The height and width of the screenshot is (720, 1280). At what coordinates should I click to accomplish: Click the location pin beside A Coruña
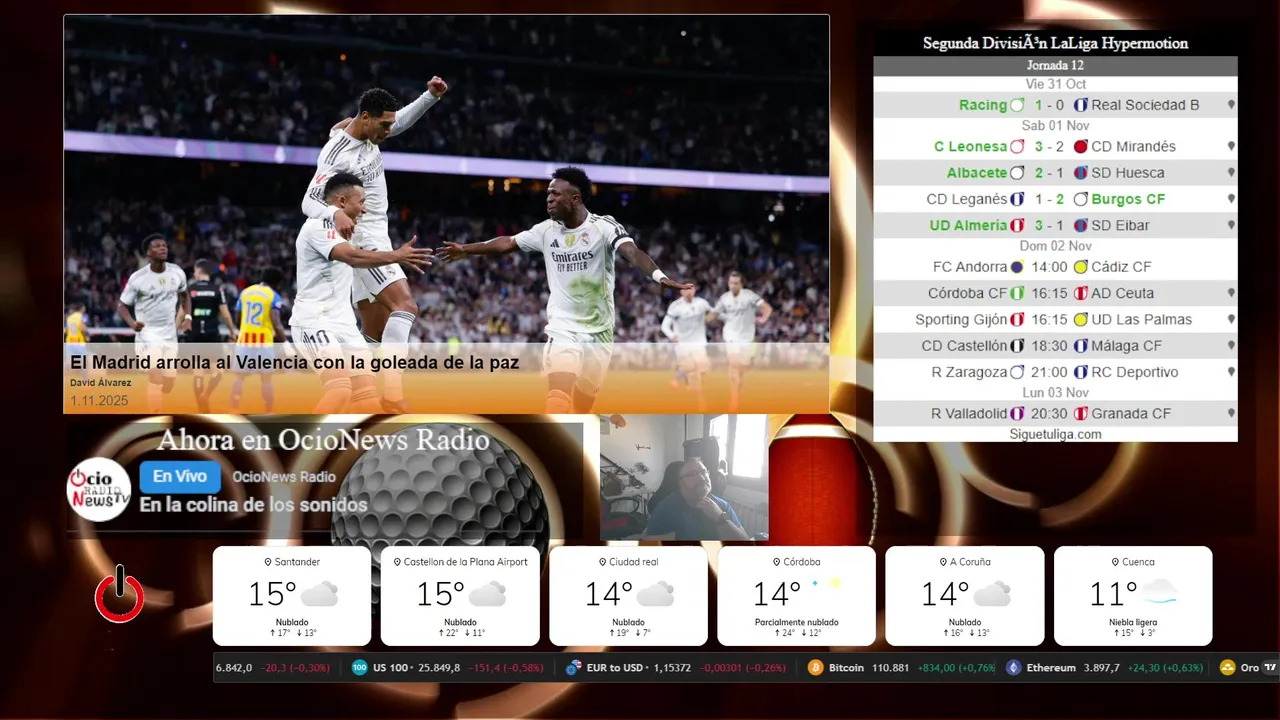tap(941, 562)
